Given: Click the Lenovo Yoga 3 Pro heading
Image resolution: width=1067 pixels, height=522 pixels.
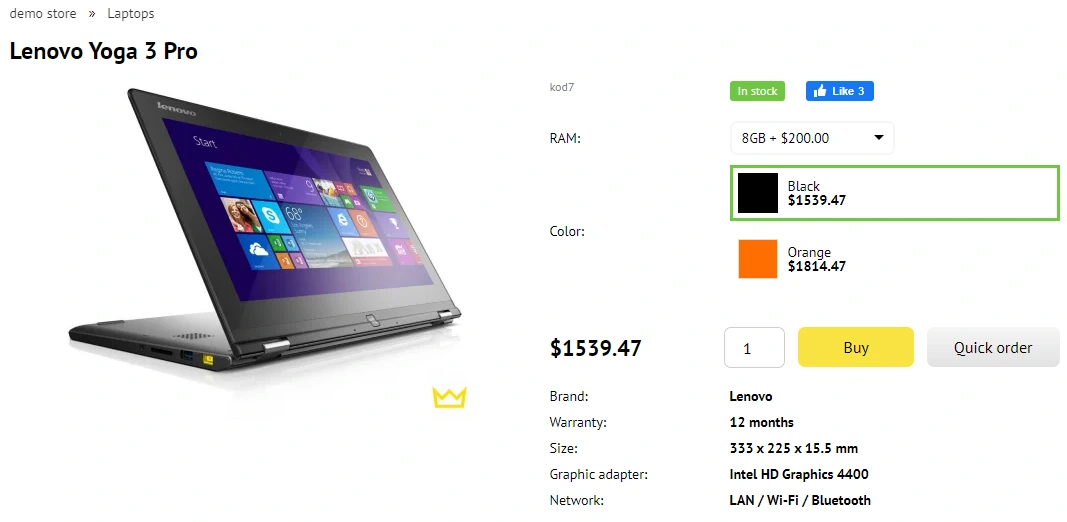Looking at the screenshot, I should click(103, 51).
